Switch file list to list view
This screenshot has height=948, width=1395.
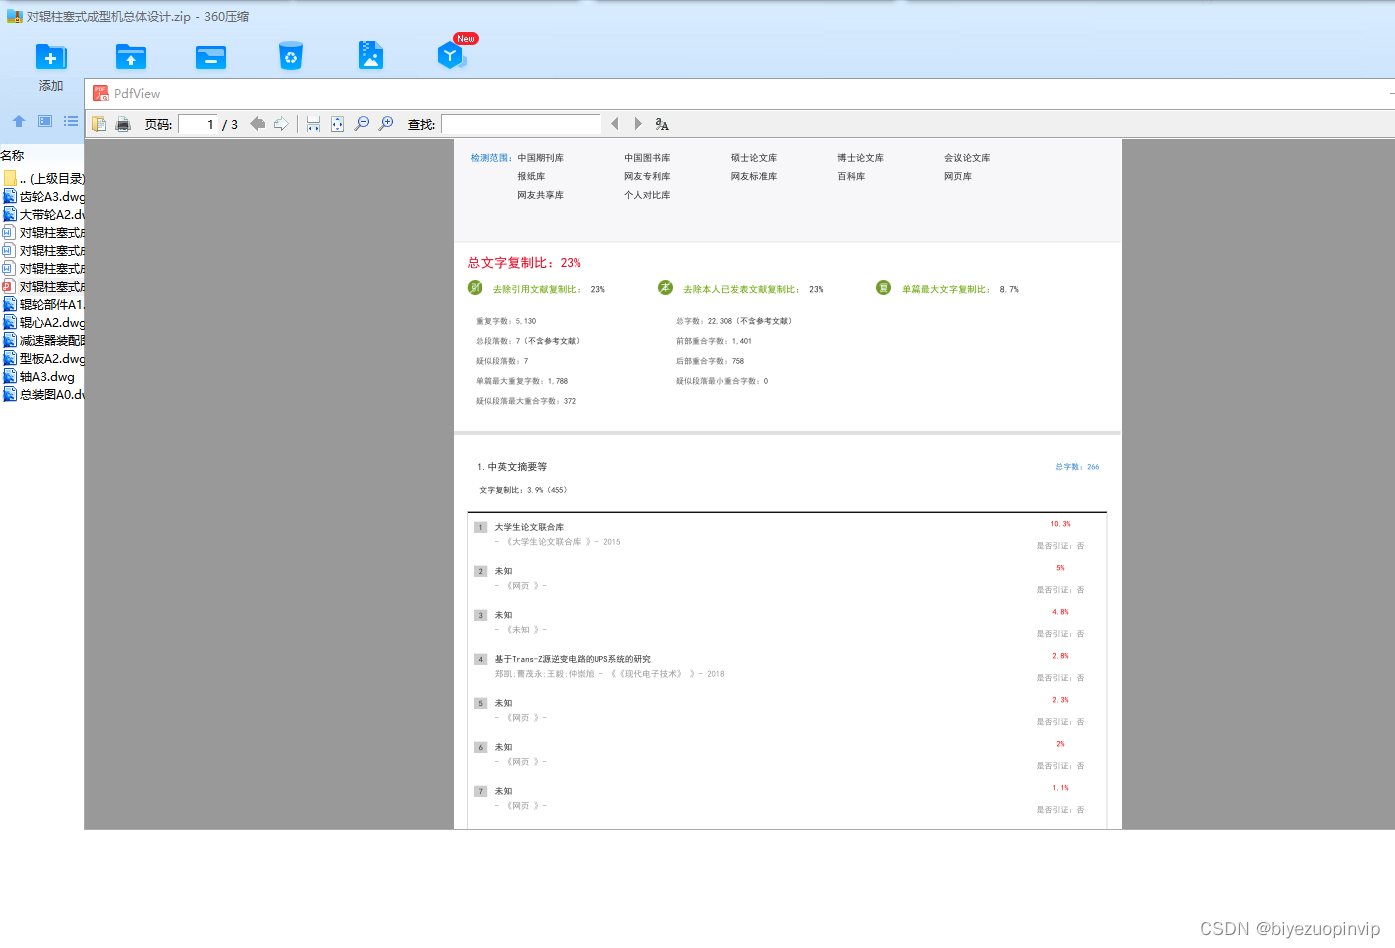71,121
